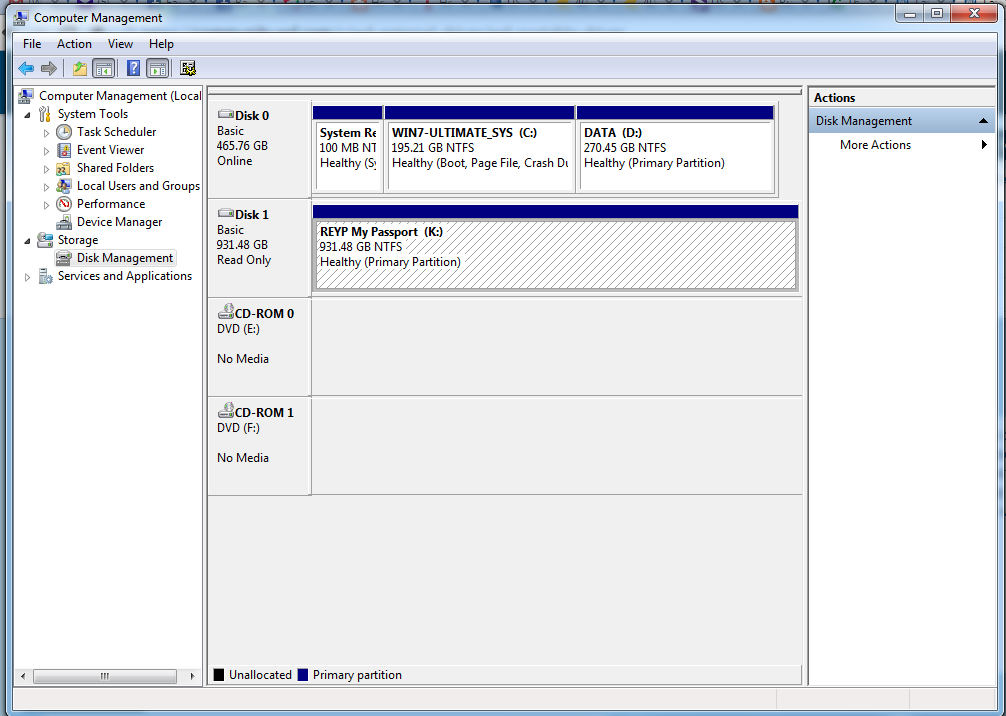Expand the Services and Applications node
This screenshot has height=716, width=1006.
click(x=28, y=277)
